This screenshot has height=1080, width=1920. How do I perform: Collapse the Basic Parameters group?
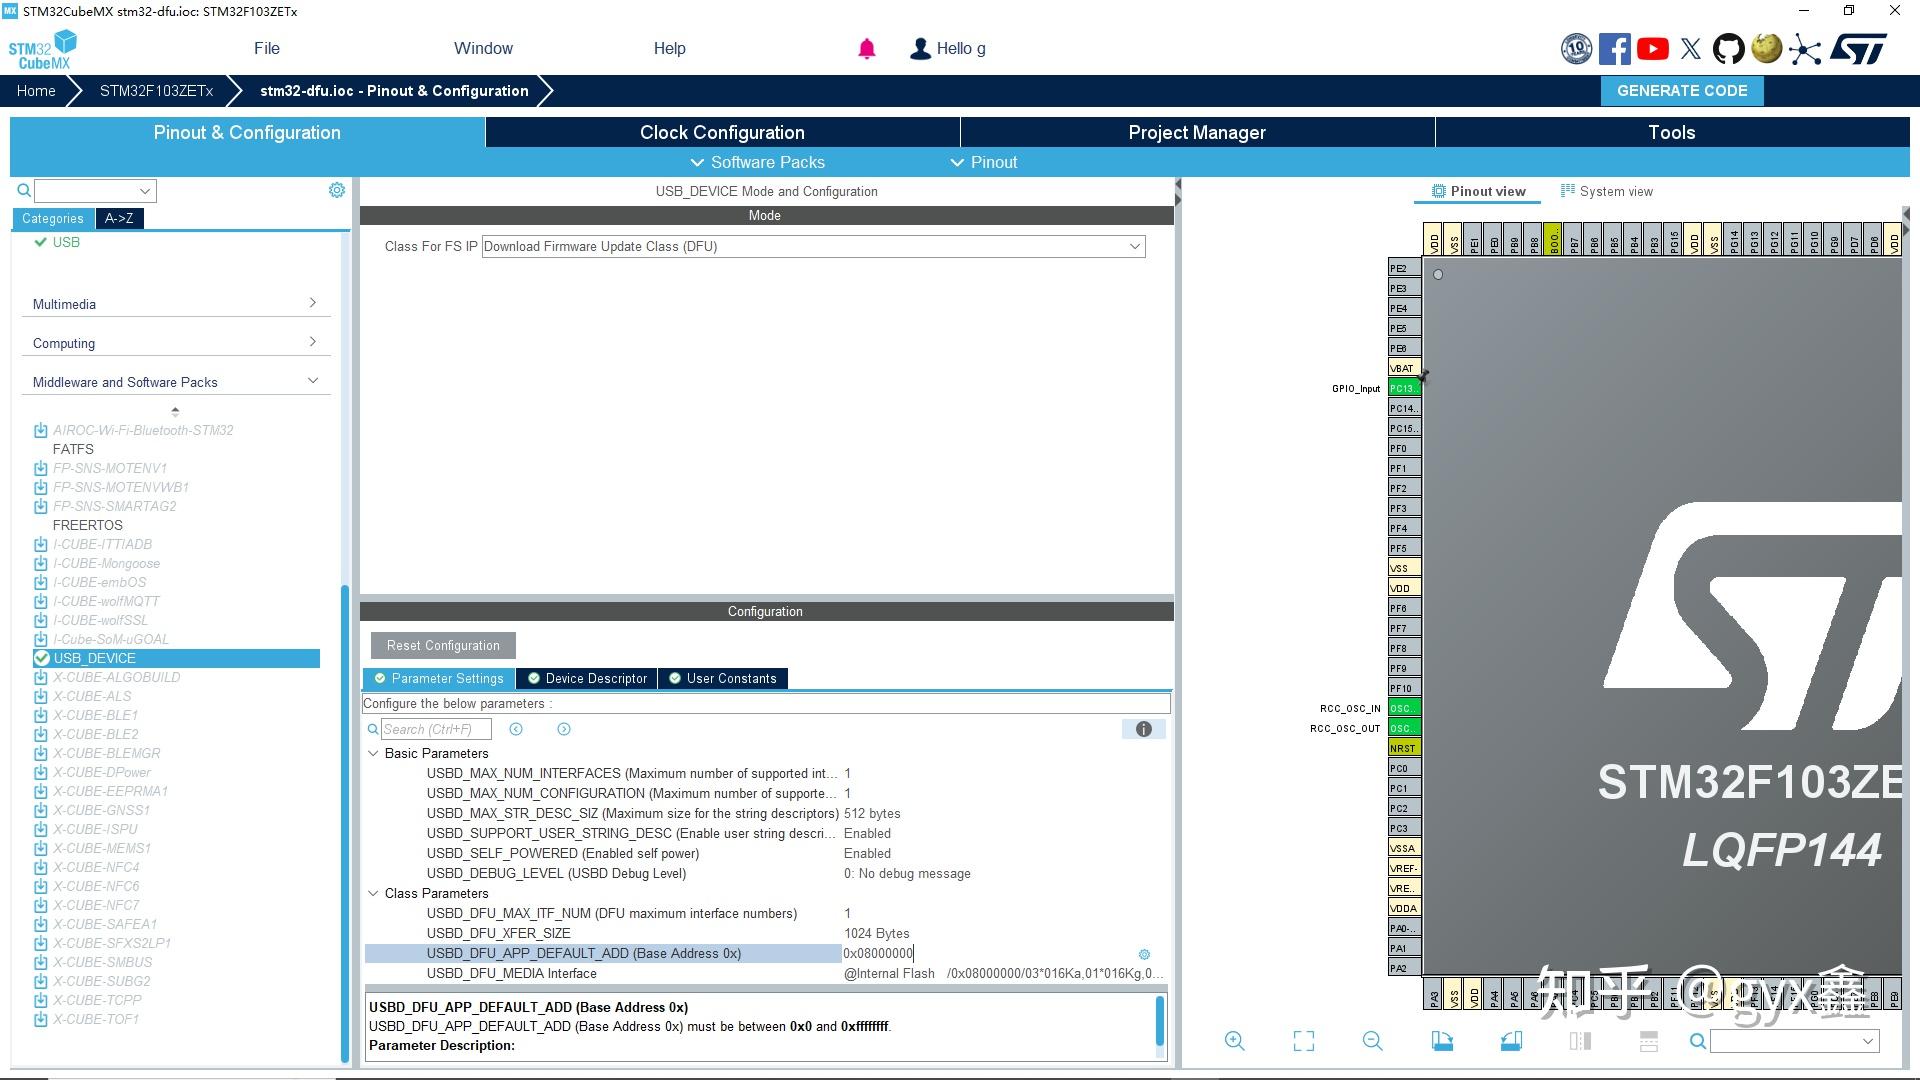(x=374, y=753)
